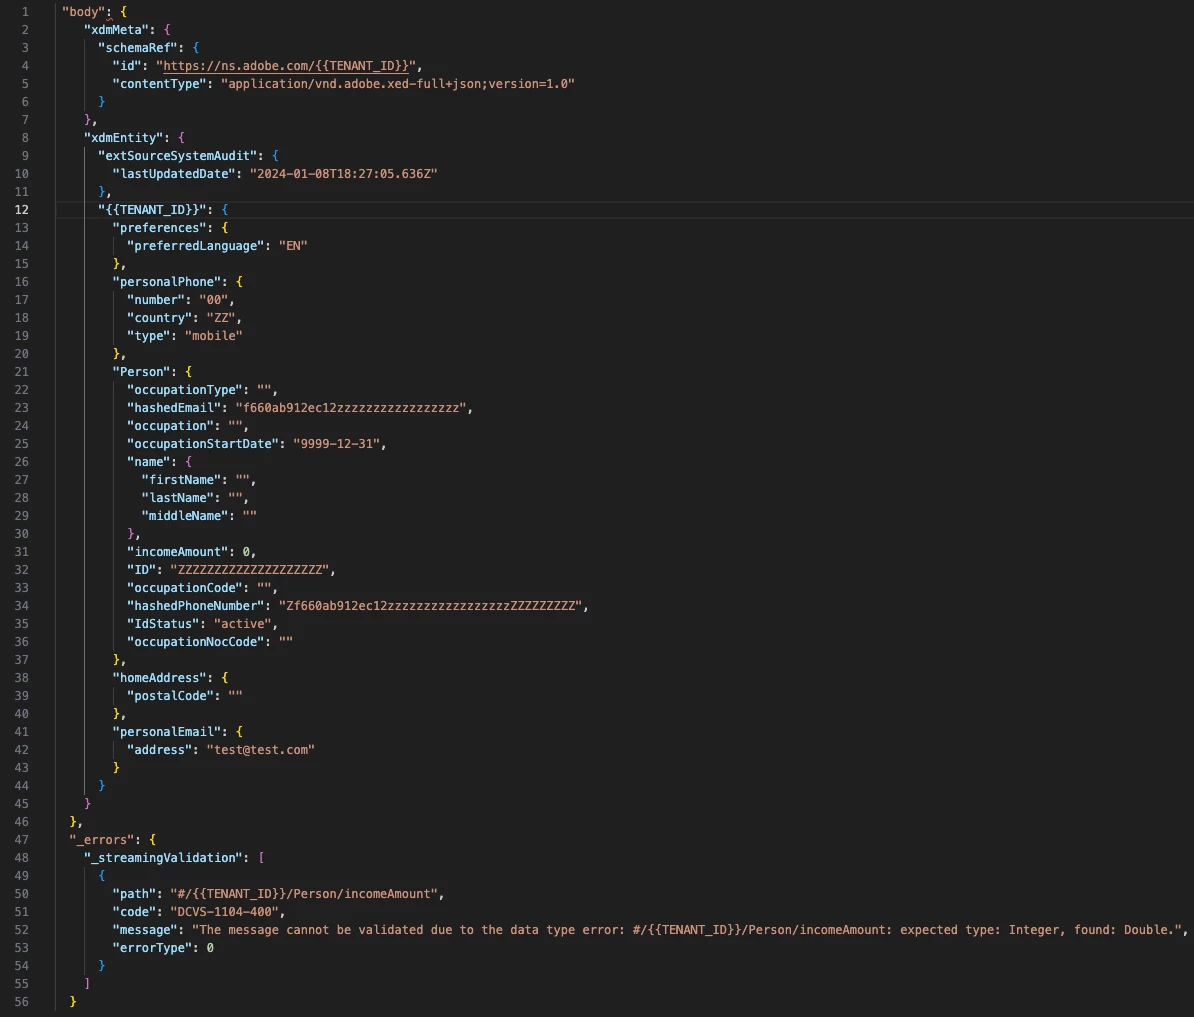Click the "hashedPhoneNumber" key
This screenshot has height=1017, width=1194.
click(196, 607)
